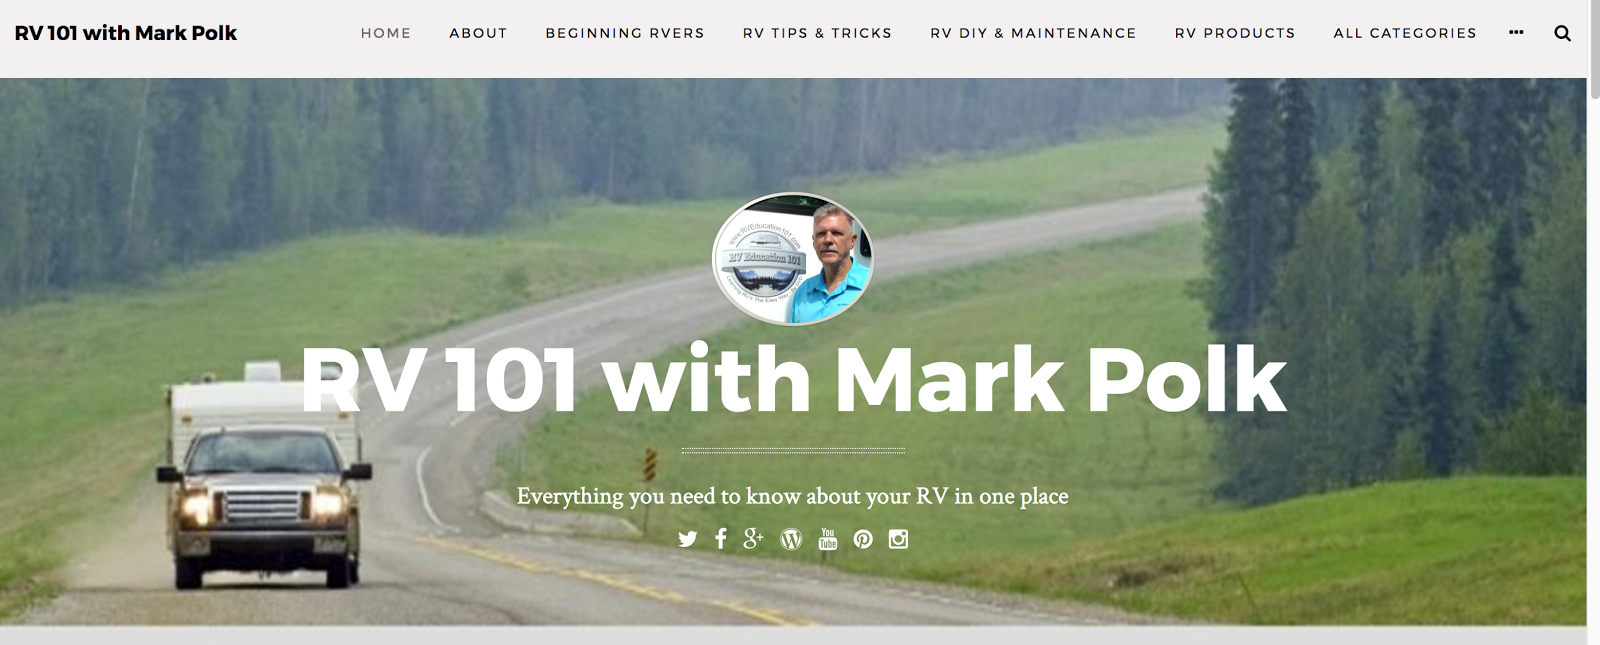Select the RV Products menu item

tap(1235, 33)
